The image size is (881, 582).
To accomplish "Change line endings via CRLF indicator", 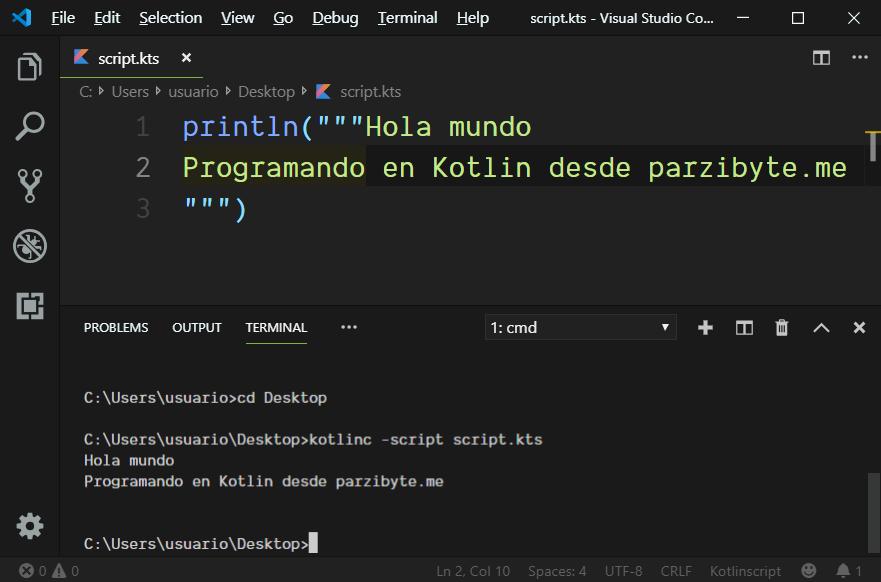I will pos(676,571).
